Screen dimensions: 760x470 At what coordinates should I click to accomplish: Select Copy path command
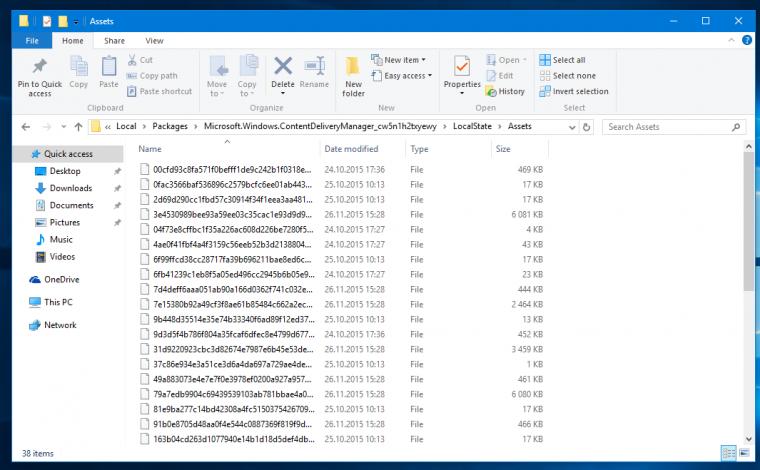pyautogui.click(x=152, y=76)
